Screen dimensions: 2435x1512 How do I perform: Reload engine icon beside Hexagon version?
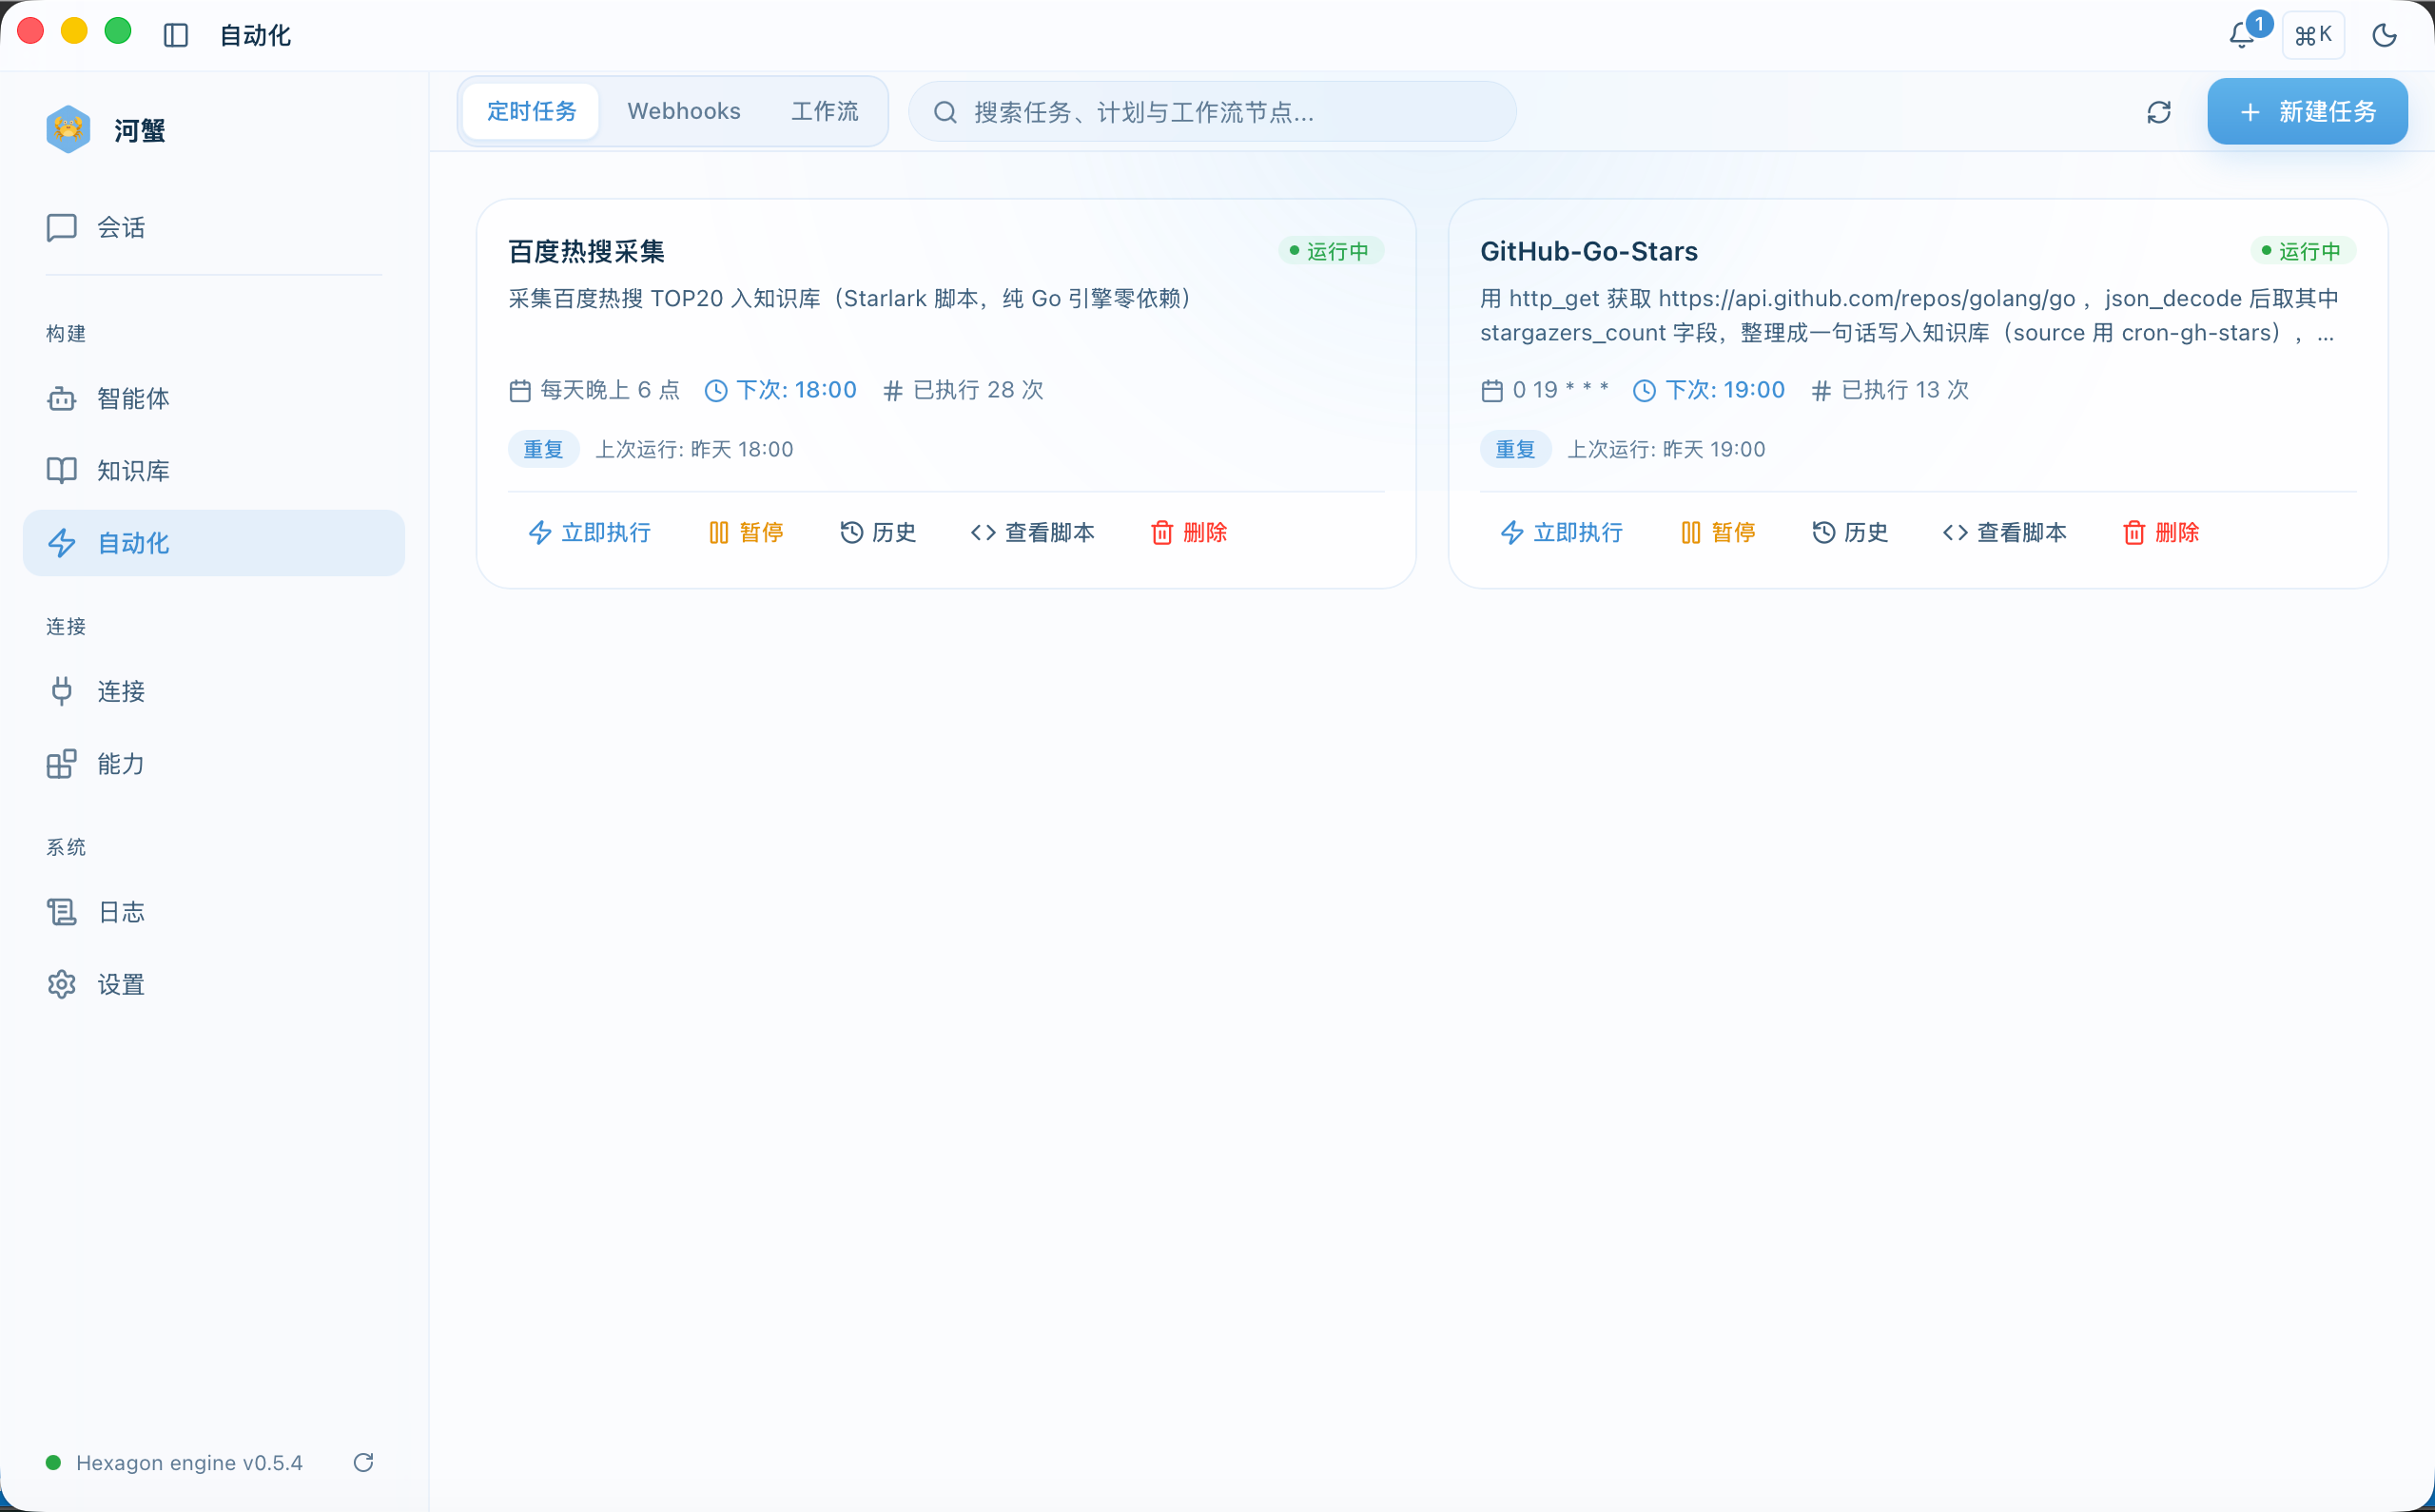(363, 1463)
